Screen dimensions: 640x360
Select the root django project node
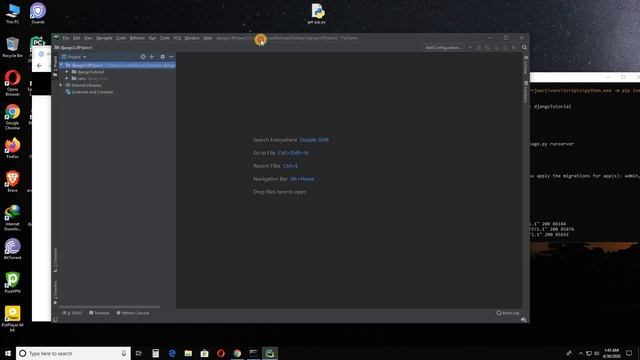point(118,65)
